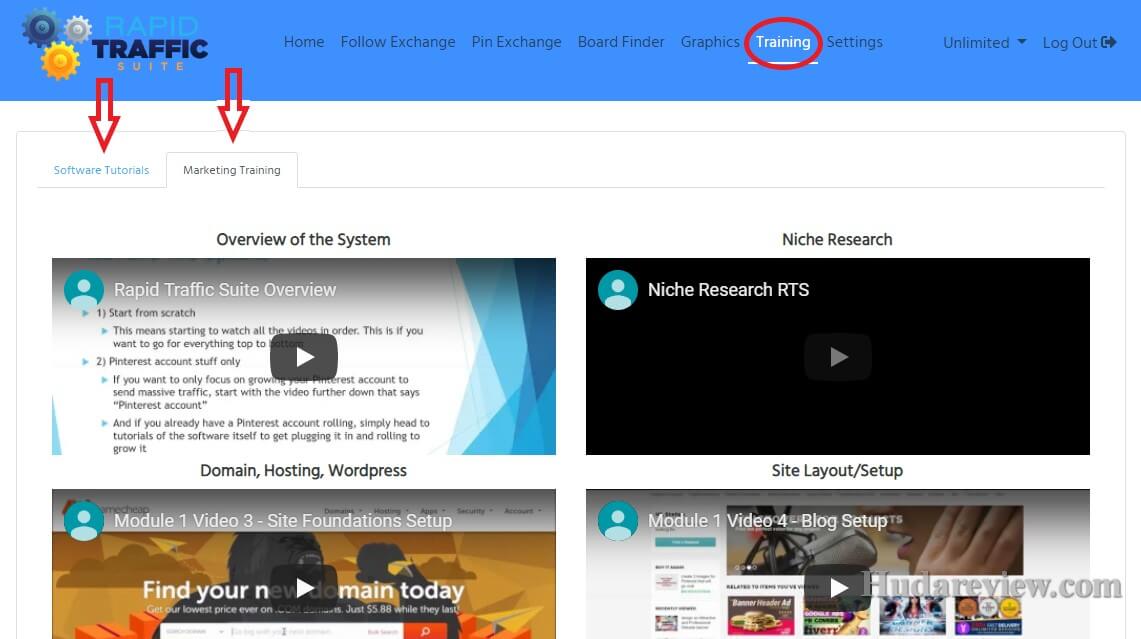
Task: Switch to the Software Tutorials tab
Action: click(x=101, y=170)
